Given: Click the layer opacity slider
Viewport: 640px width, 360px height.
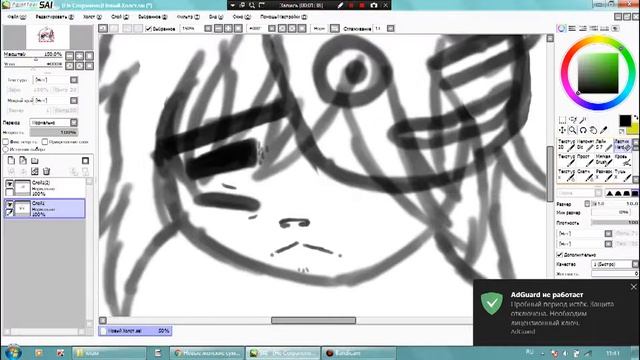Looking at the screenshot, I should 53,132.
